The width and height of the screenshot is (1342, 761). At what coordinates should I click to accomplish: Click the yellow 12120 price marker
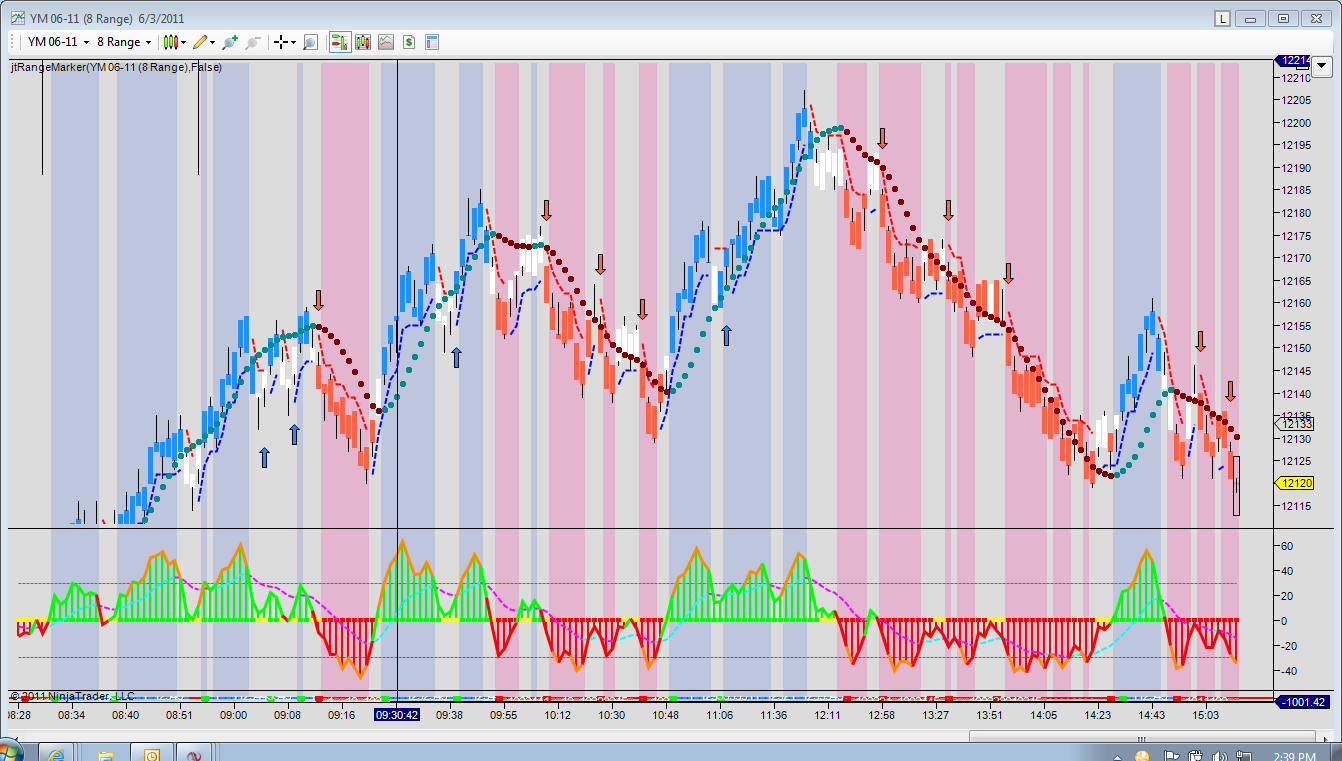[x=1297, y=483]
